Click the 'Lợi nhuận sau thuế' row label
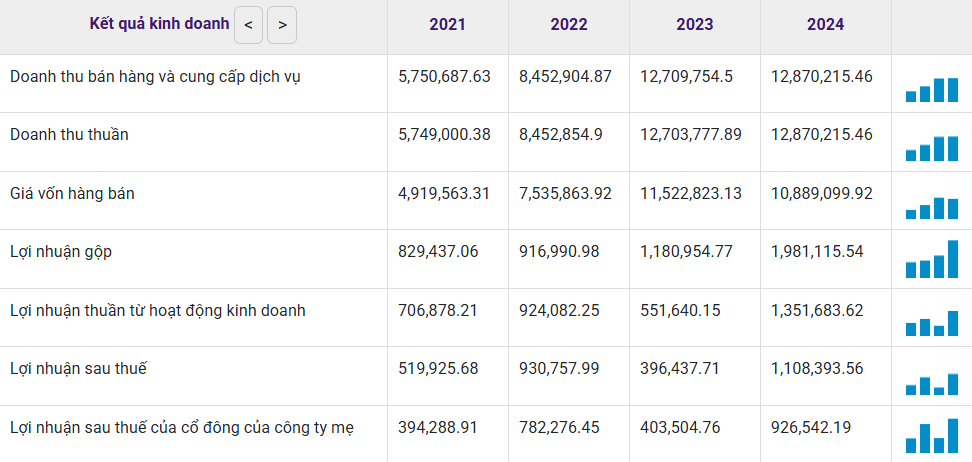The image size is (972, 462). pos(78,368)
